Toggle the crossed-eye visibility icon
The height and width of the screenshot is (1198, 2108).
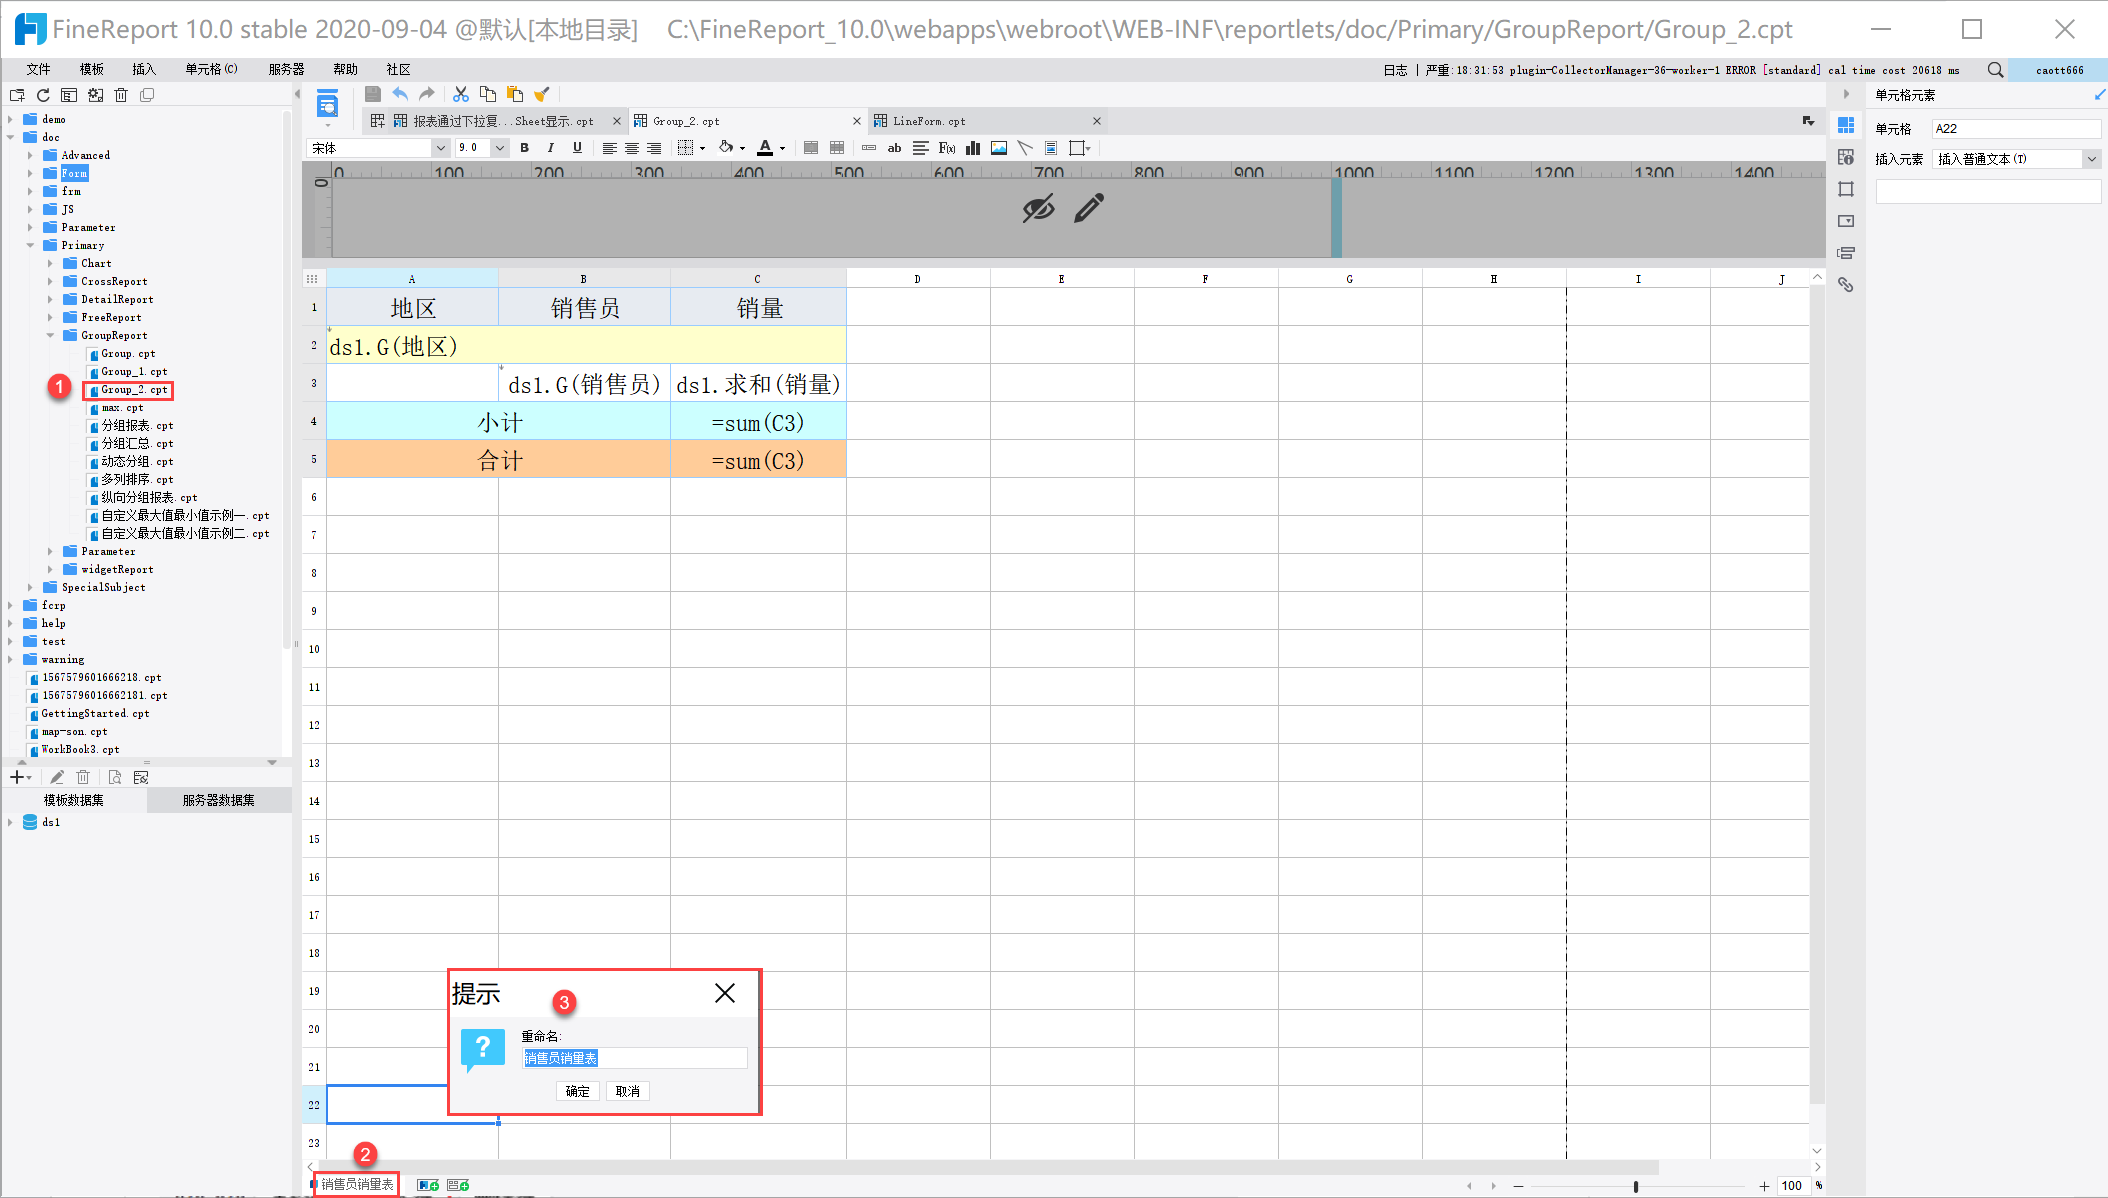pos(1038,208)
